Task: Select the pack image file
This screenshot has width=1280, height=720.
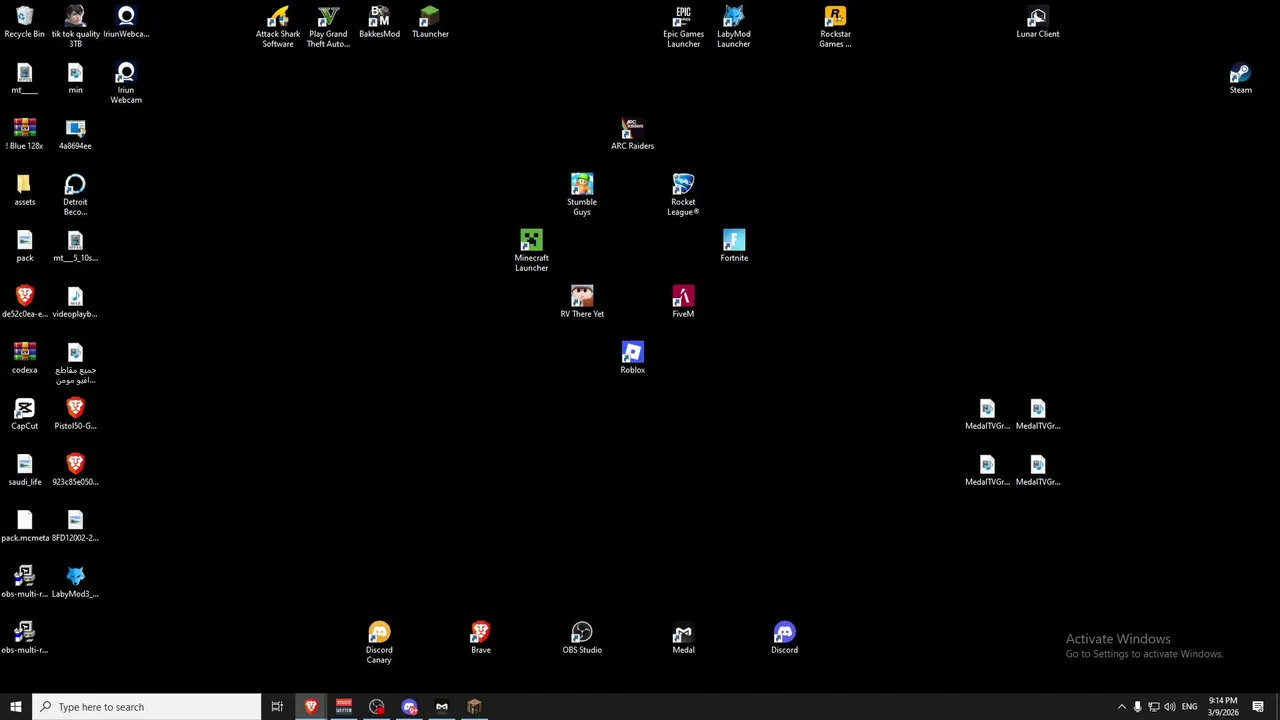Action: pos(25,246)
